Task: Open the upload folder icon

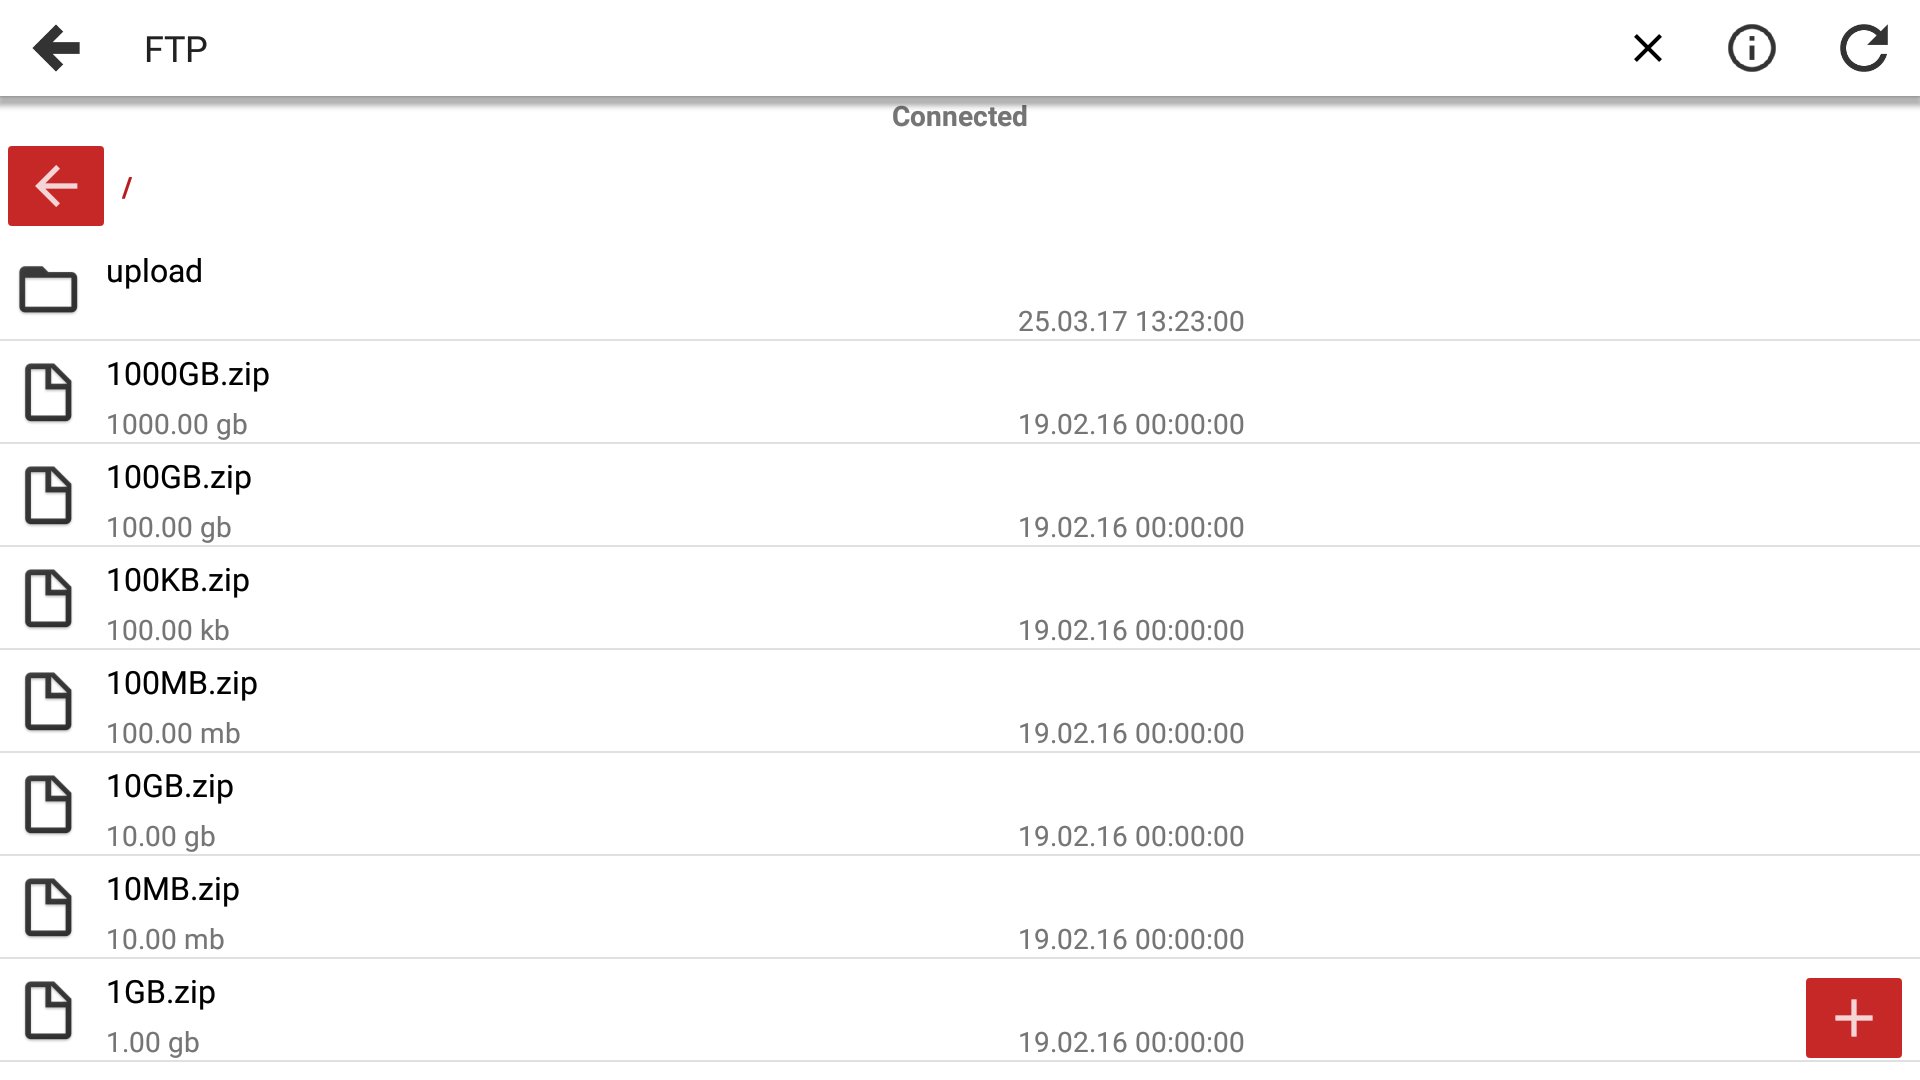Action: point(48,290)
